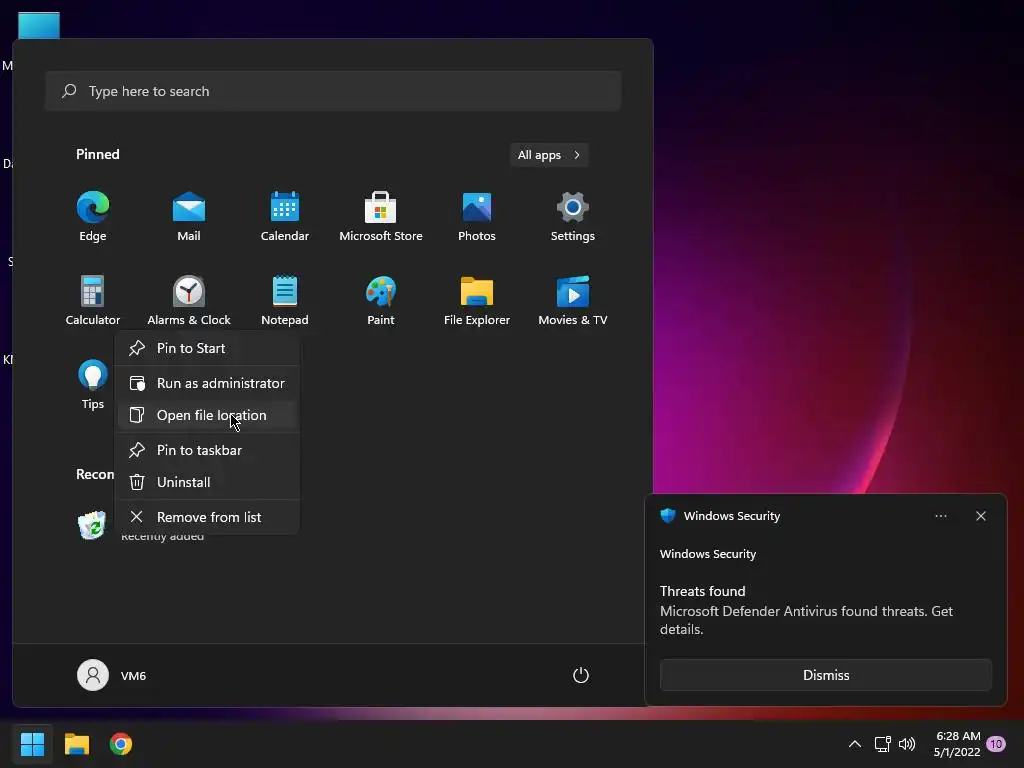Select Uninstall from context menu
The width and height of the screenshot is (1024, 768).
pyautogui.click(x=208, y=483)
